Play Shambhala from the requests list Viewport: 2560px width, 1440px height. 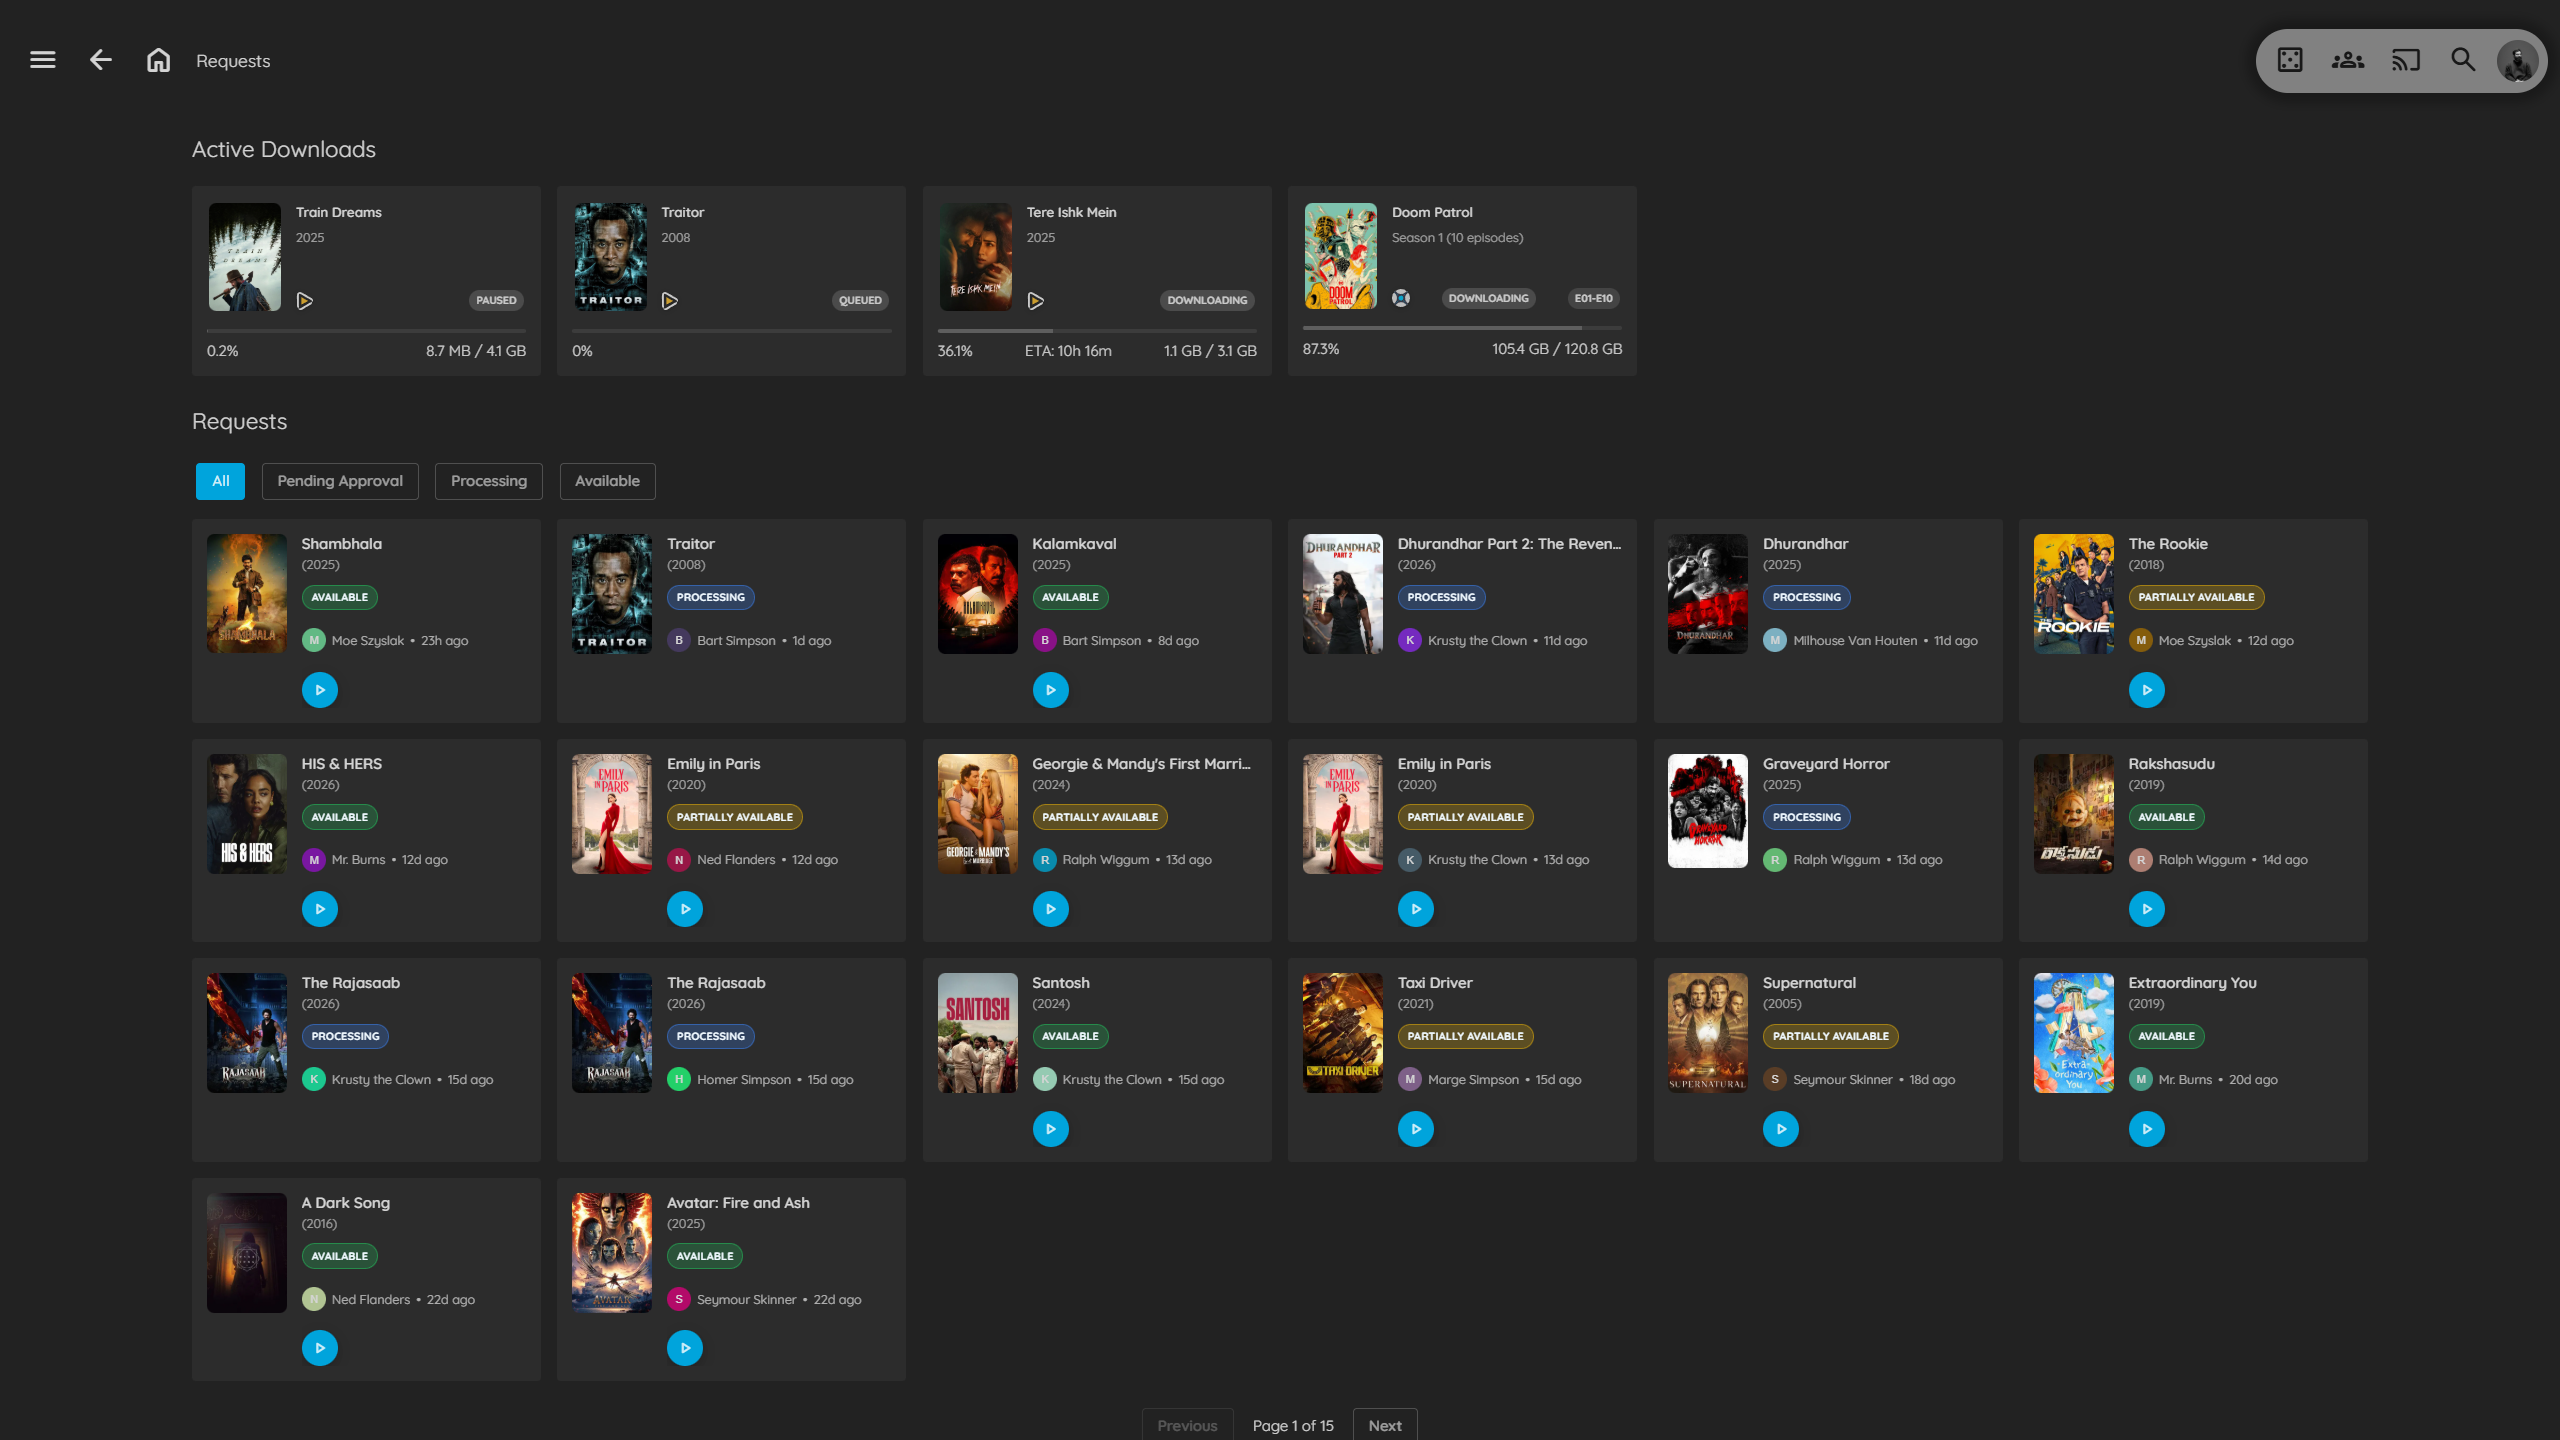point(320,690)
